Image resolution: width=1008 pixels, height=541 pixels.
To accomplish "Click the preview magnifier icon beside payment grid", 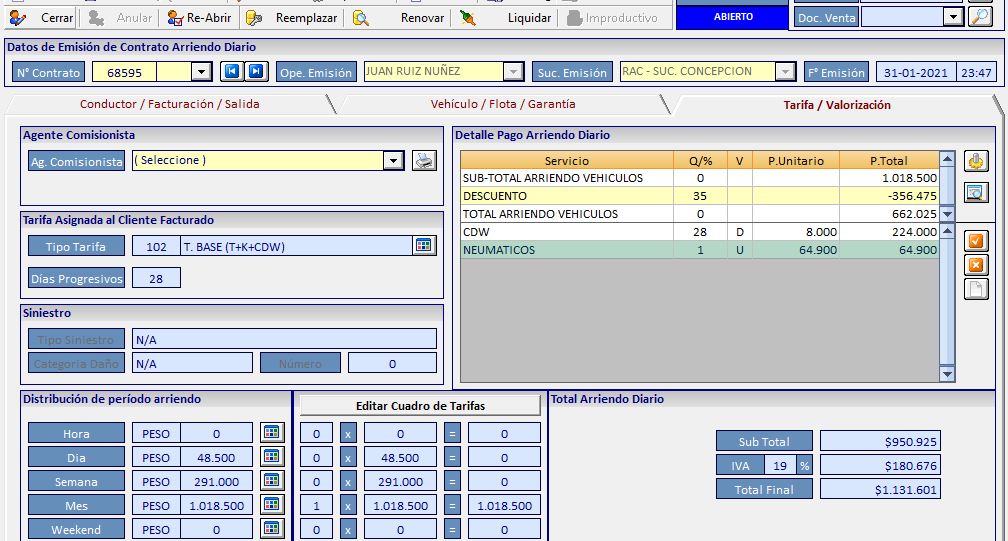I will click(976, 192).
